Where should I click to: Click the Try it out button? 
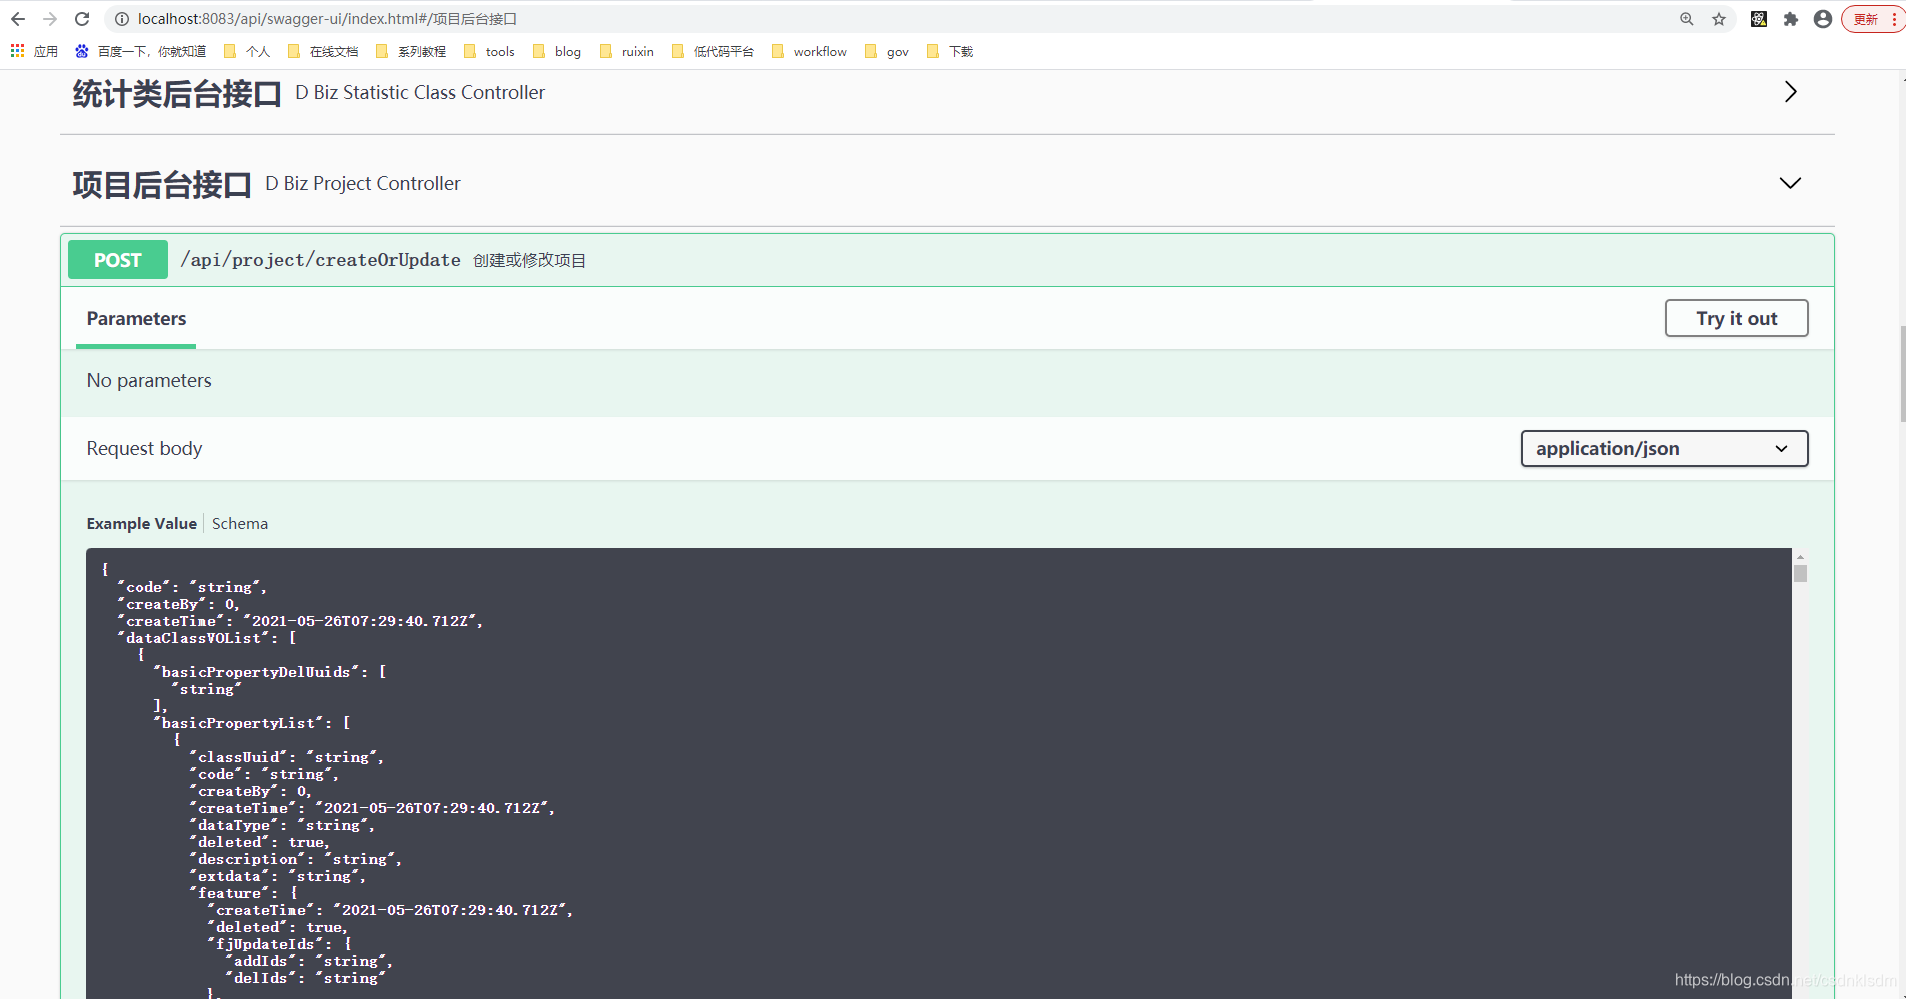click(1736, 318)
